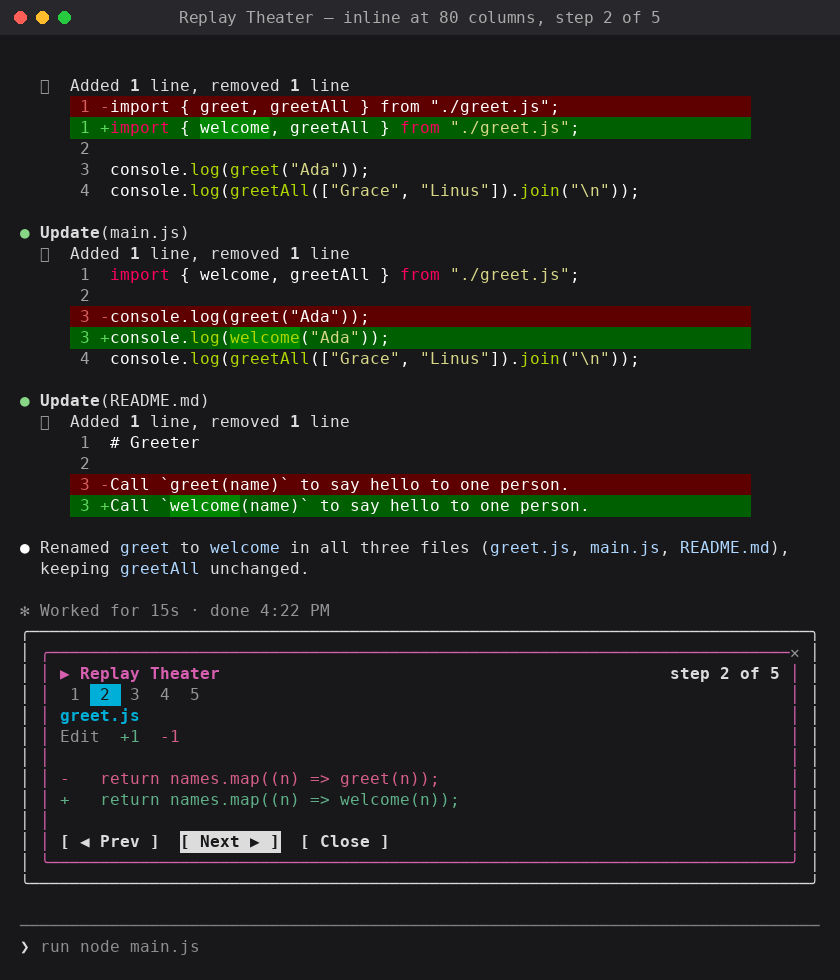Click 'Worked for 15s · done 4:22 PM'
Viewport: 840px width, 980px height.
pos(184,611)
